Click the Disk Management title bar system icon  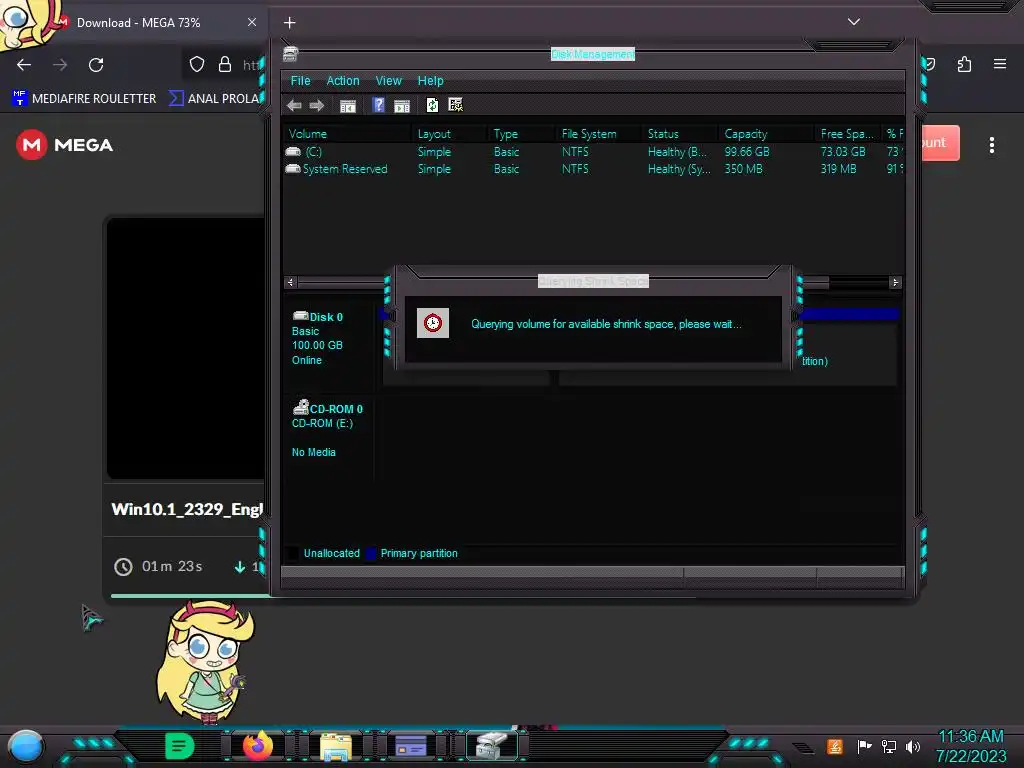click(291, 54)
